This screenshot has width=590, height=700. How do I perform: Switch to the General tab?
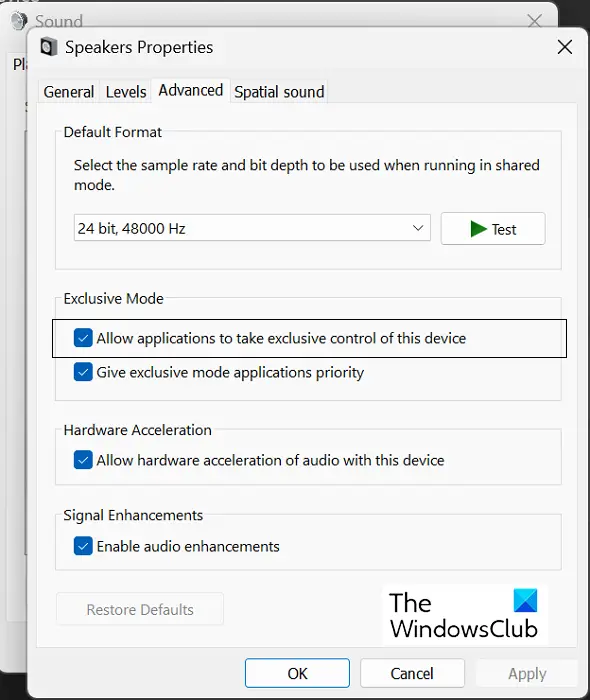(x=69, y=92)
